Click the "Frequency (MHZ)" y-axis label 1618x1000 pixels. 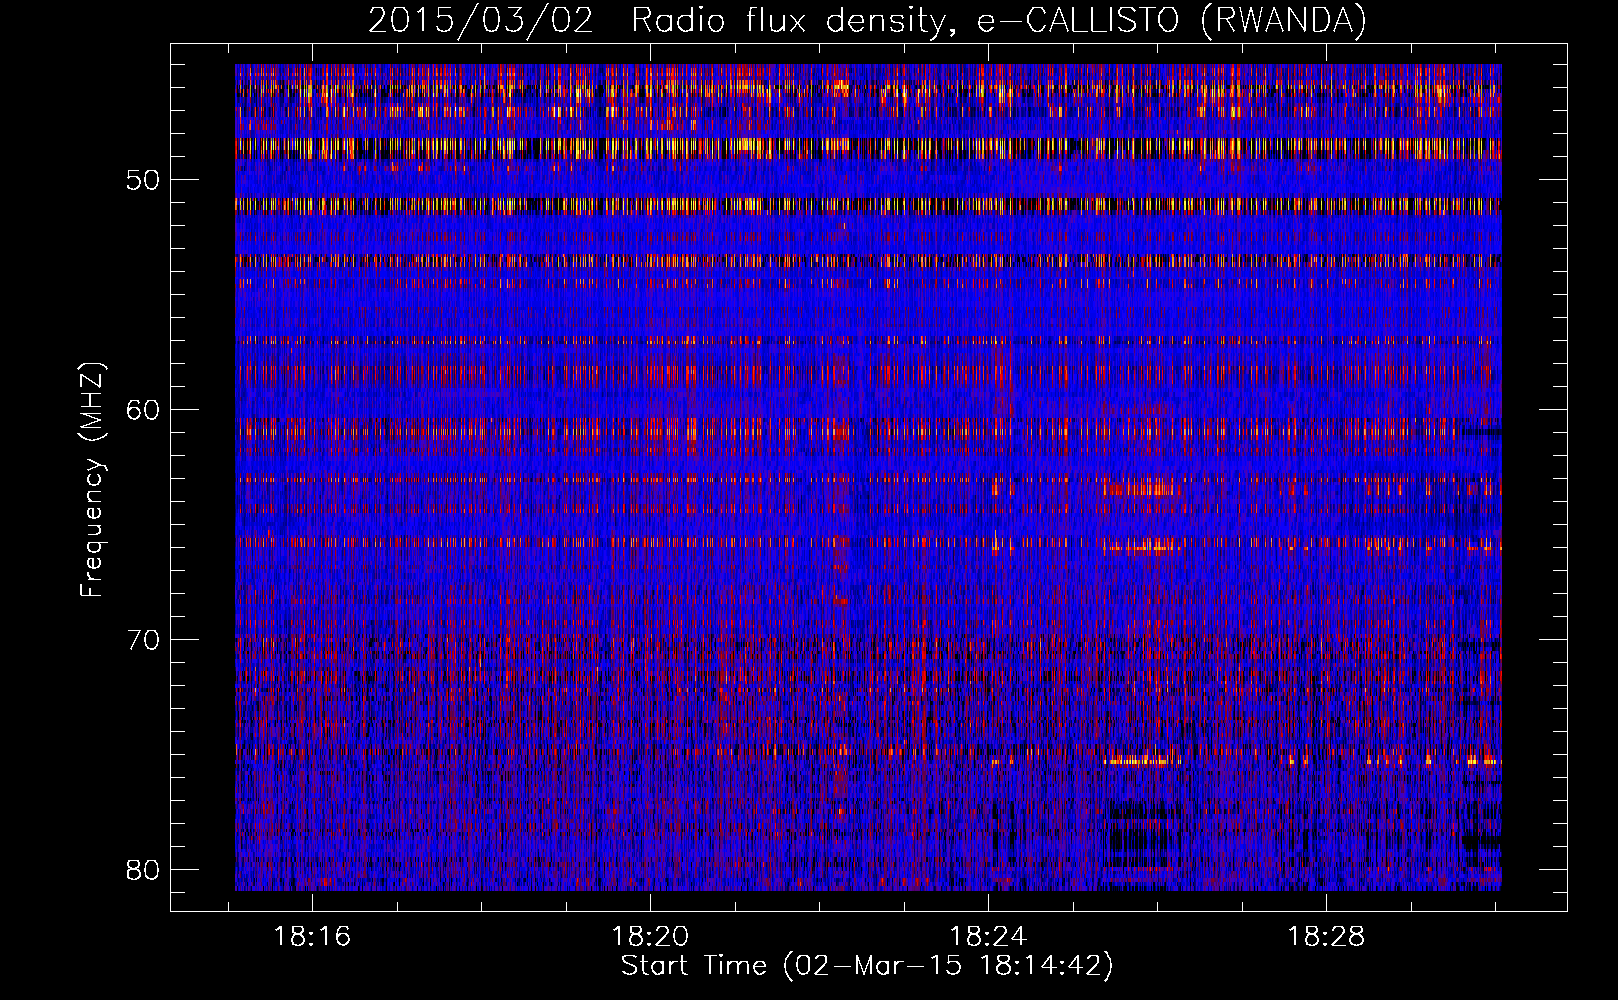click(x=92, y=479)
